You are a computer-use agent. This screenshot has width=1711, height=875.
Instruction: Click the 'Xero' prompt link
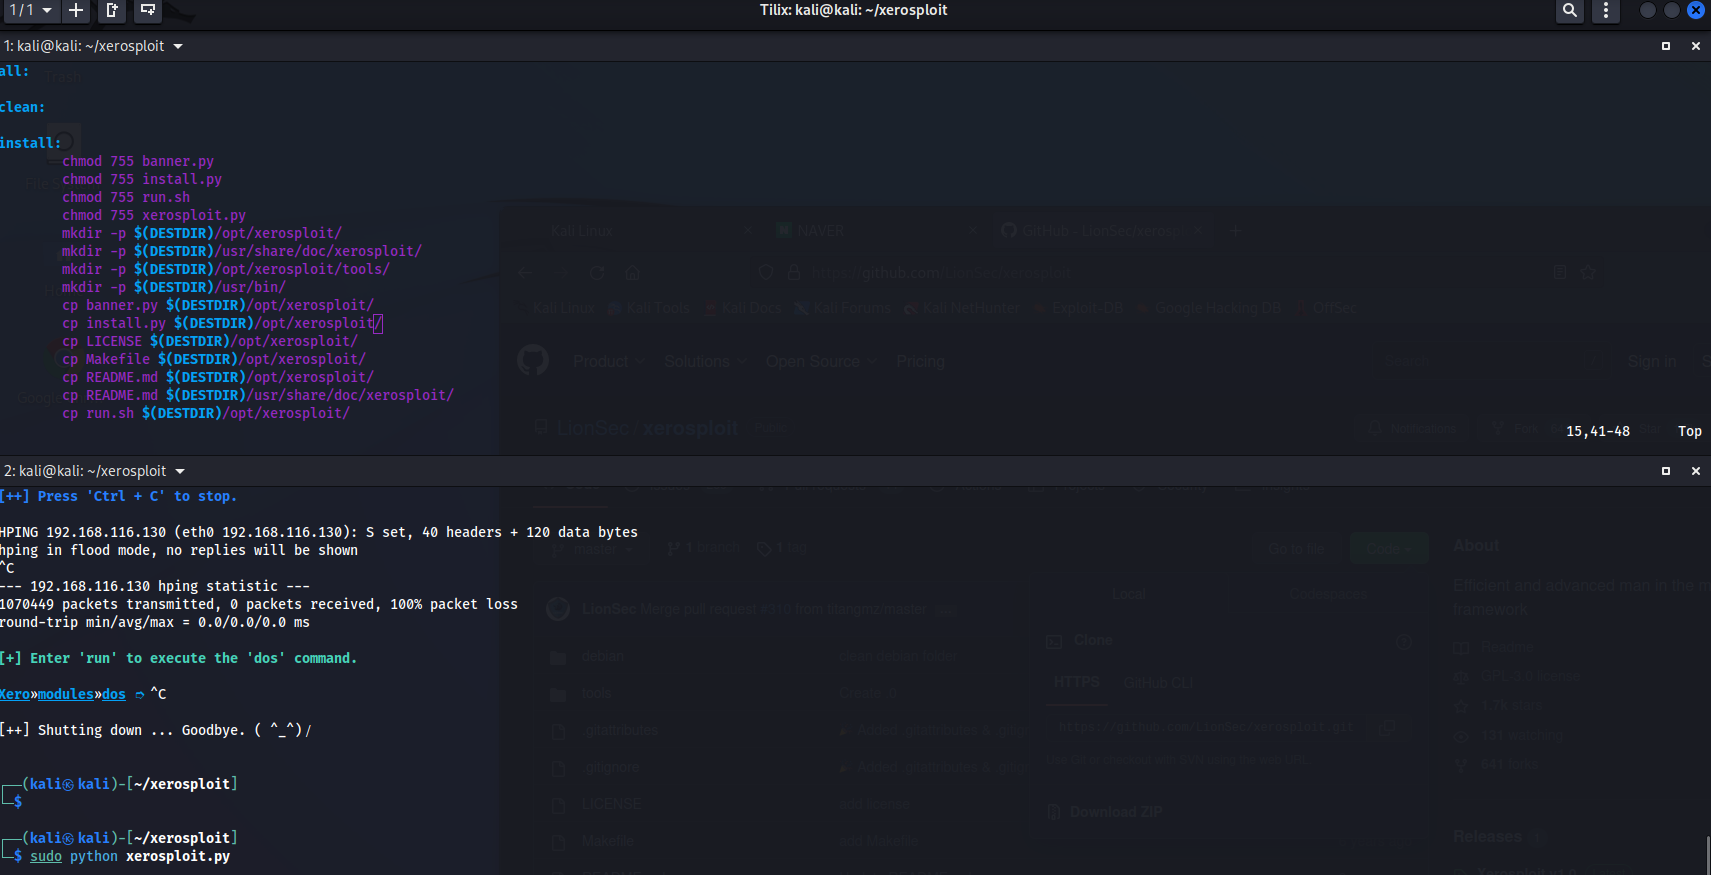pyautogui.click(x=15, y=694)
